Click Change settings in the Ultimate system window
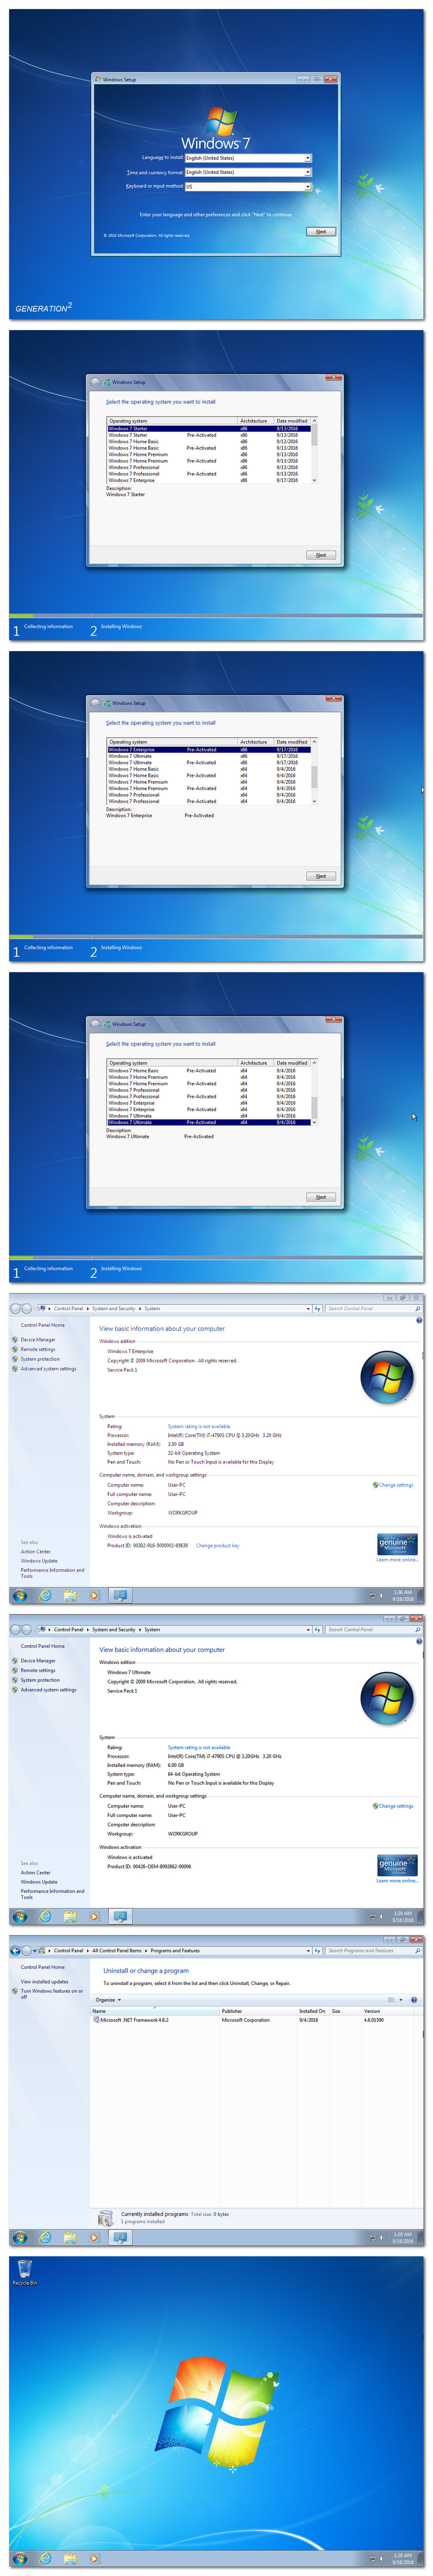Screen dimensions: 433x2576 395,1805
